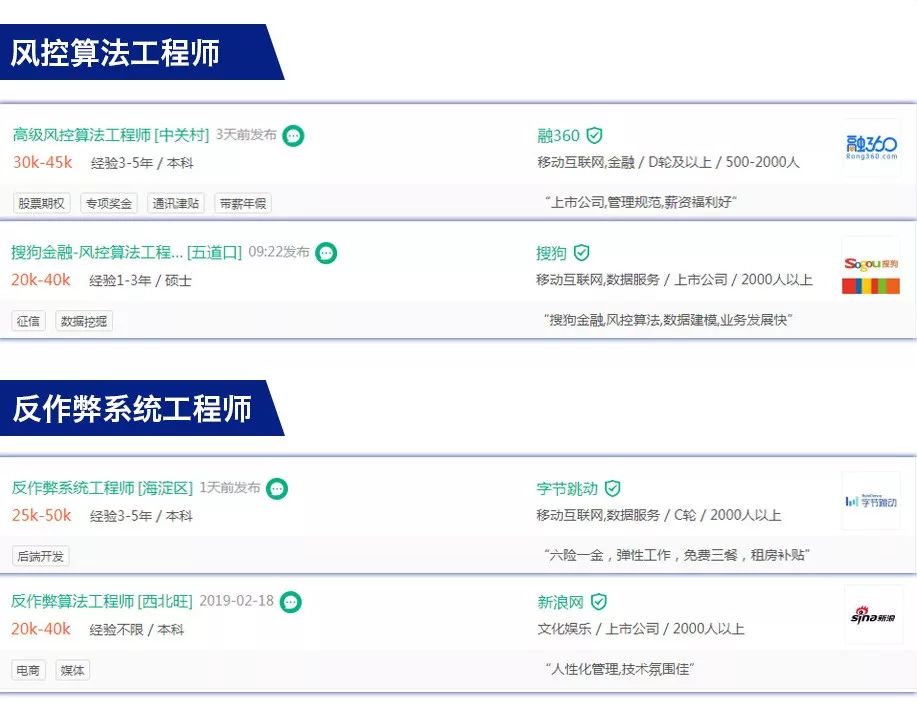Click posting time 09:22发布

click(x=279, y=251)
